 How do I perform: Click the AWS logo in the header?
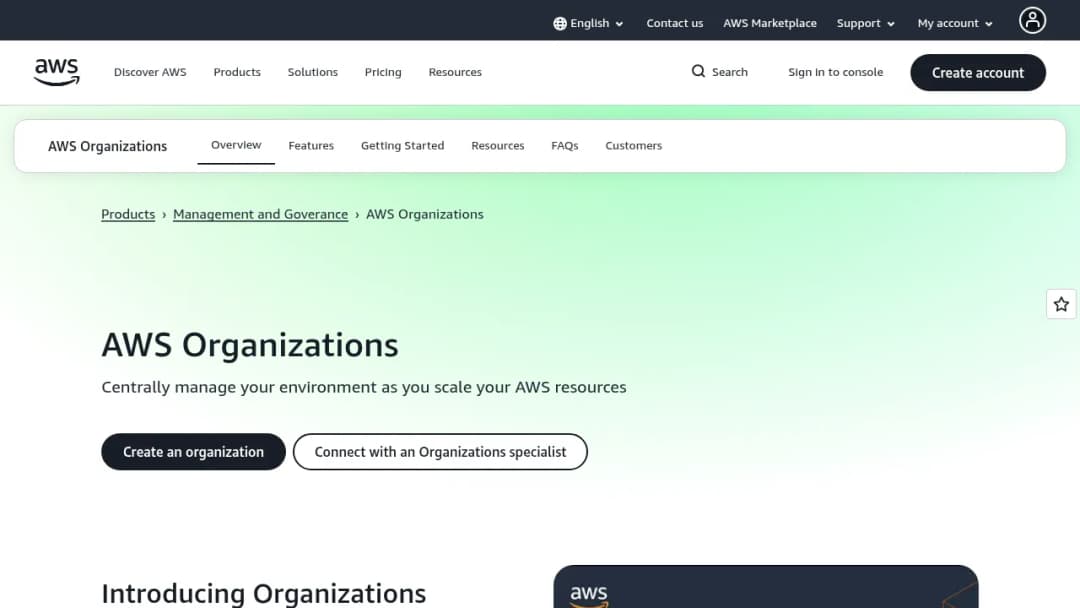[x=56, y=72]
